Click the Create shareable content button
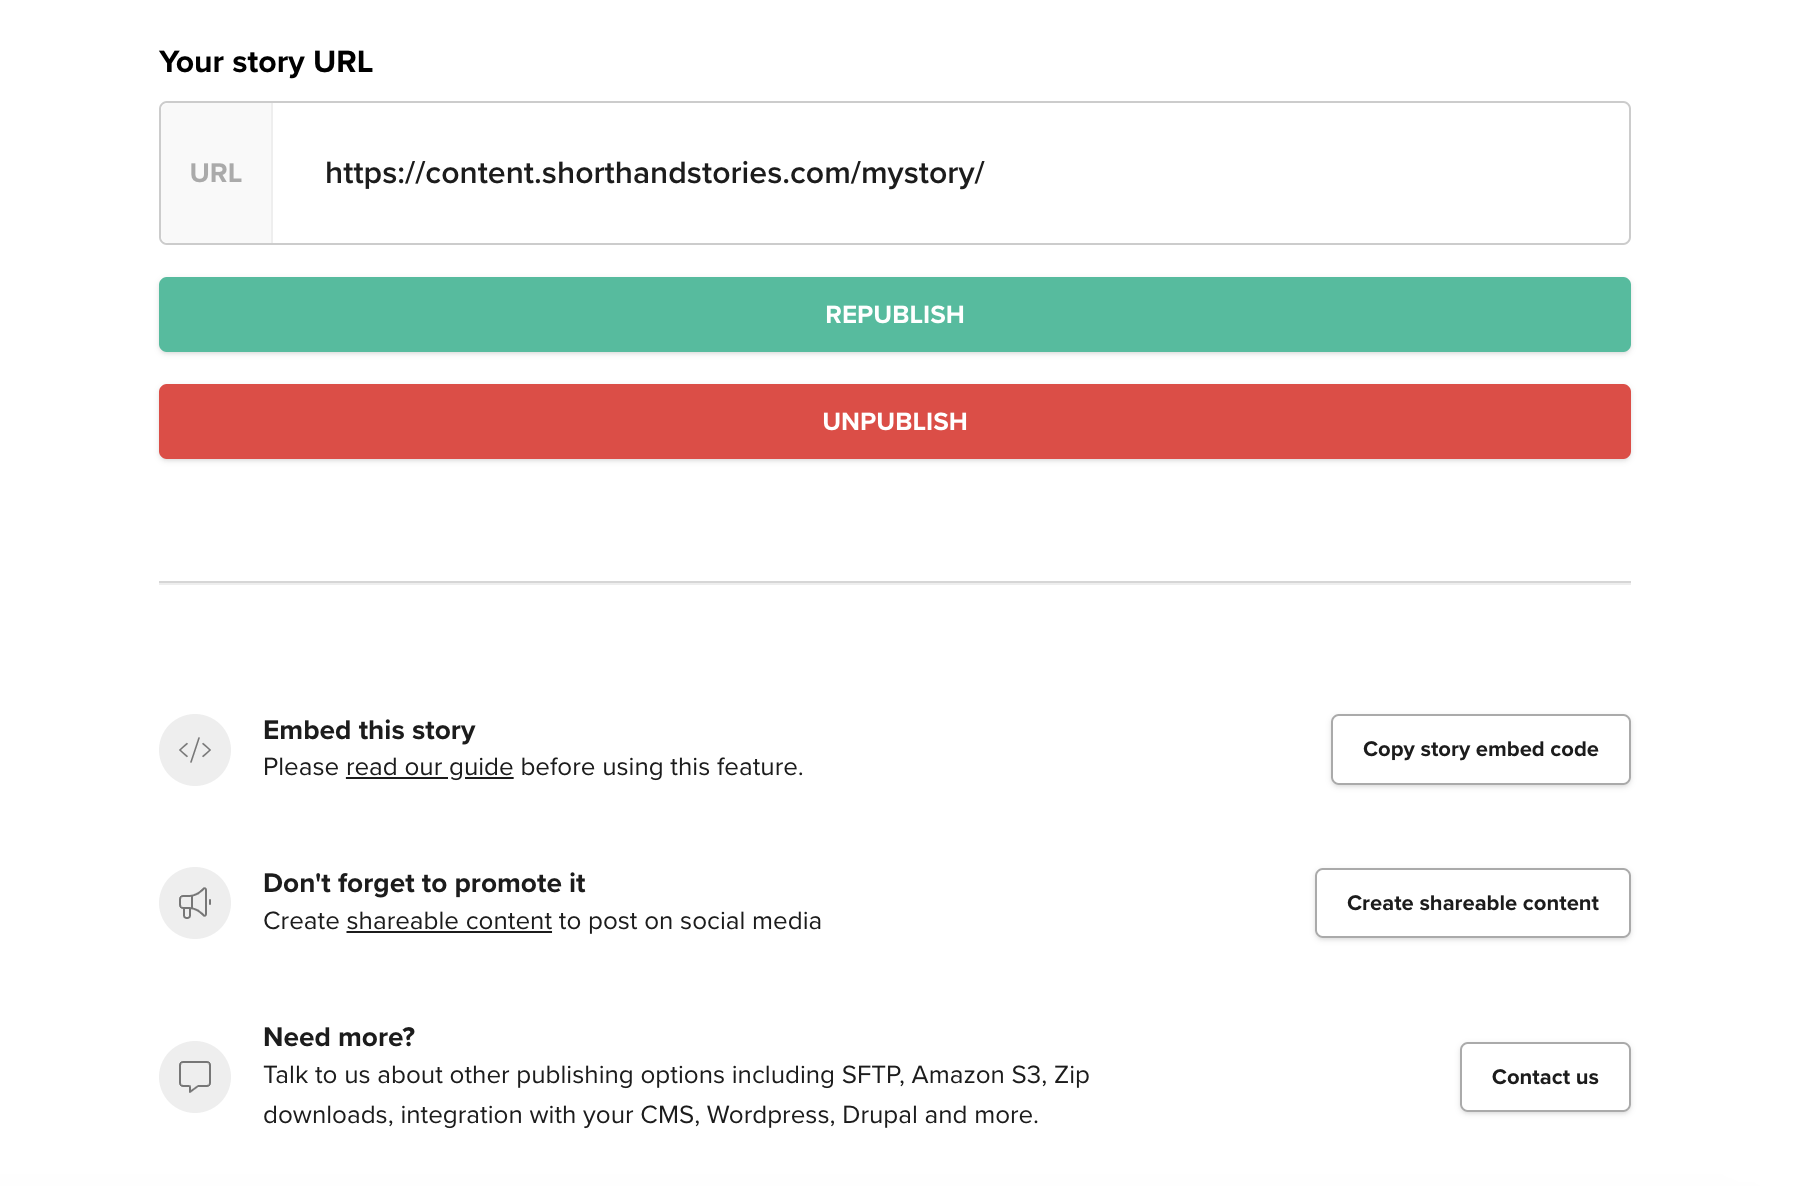The height and width of the screenshot is (1186, 1808). pyautogui.click(x=1472, y=903)
